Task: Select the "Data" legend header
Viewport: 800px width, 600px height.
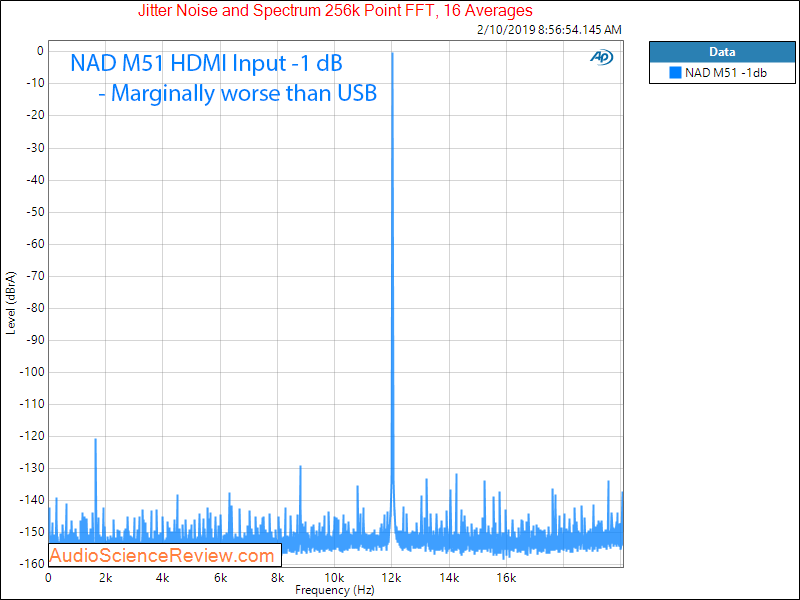Action: tap(722, 52)
